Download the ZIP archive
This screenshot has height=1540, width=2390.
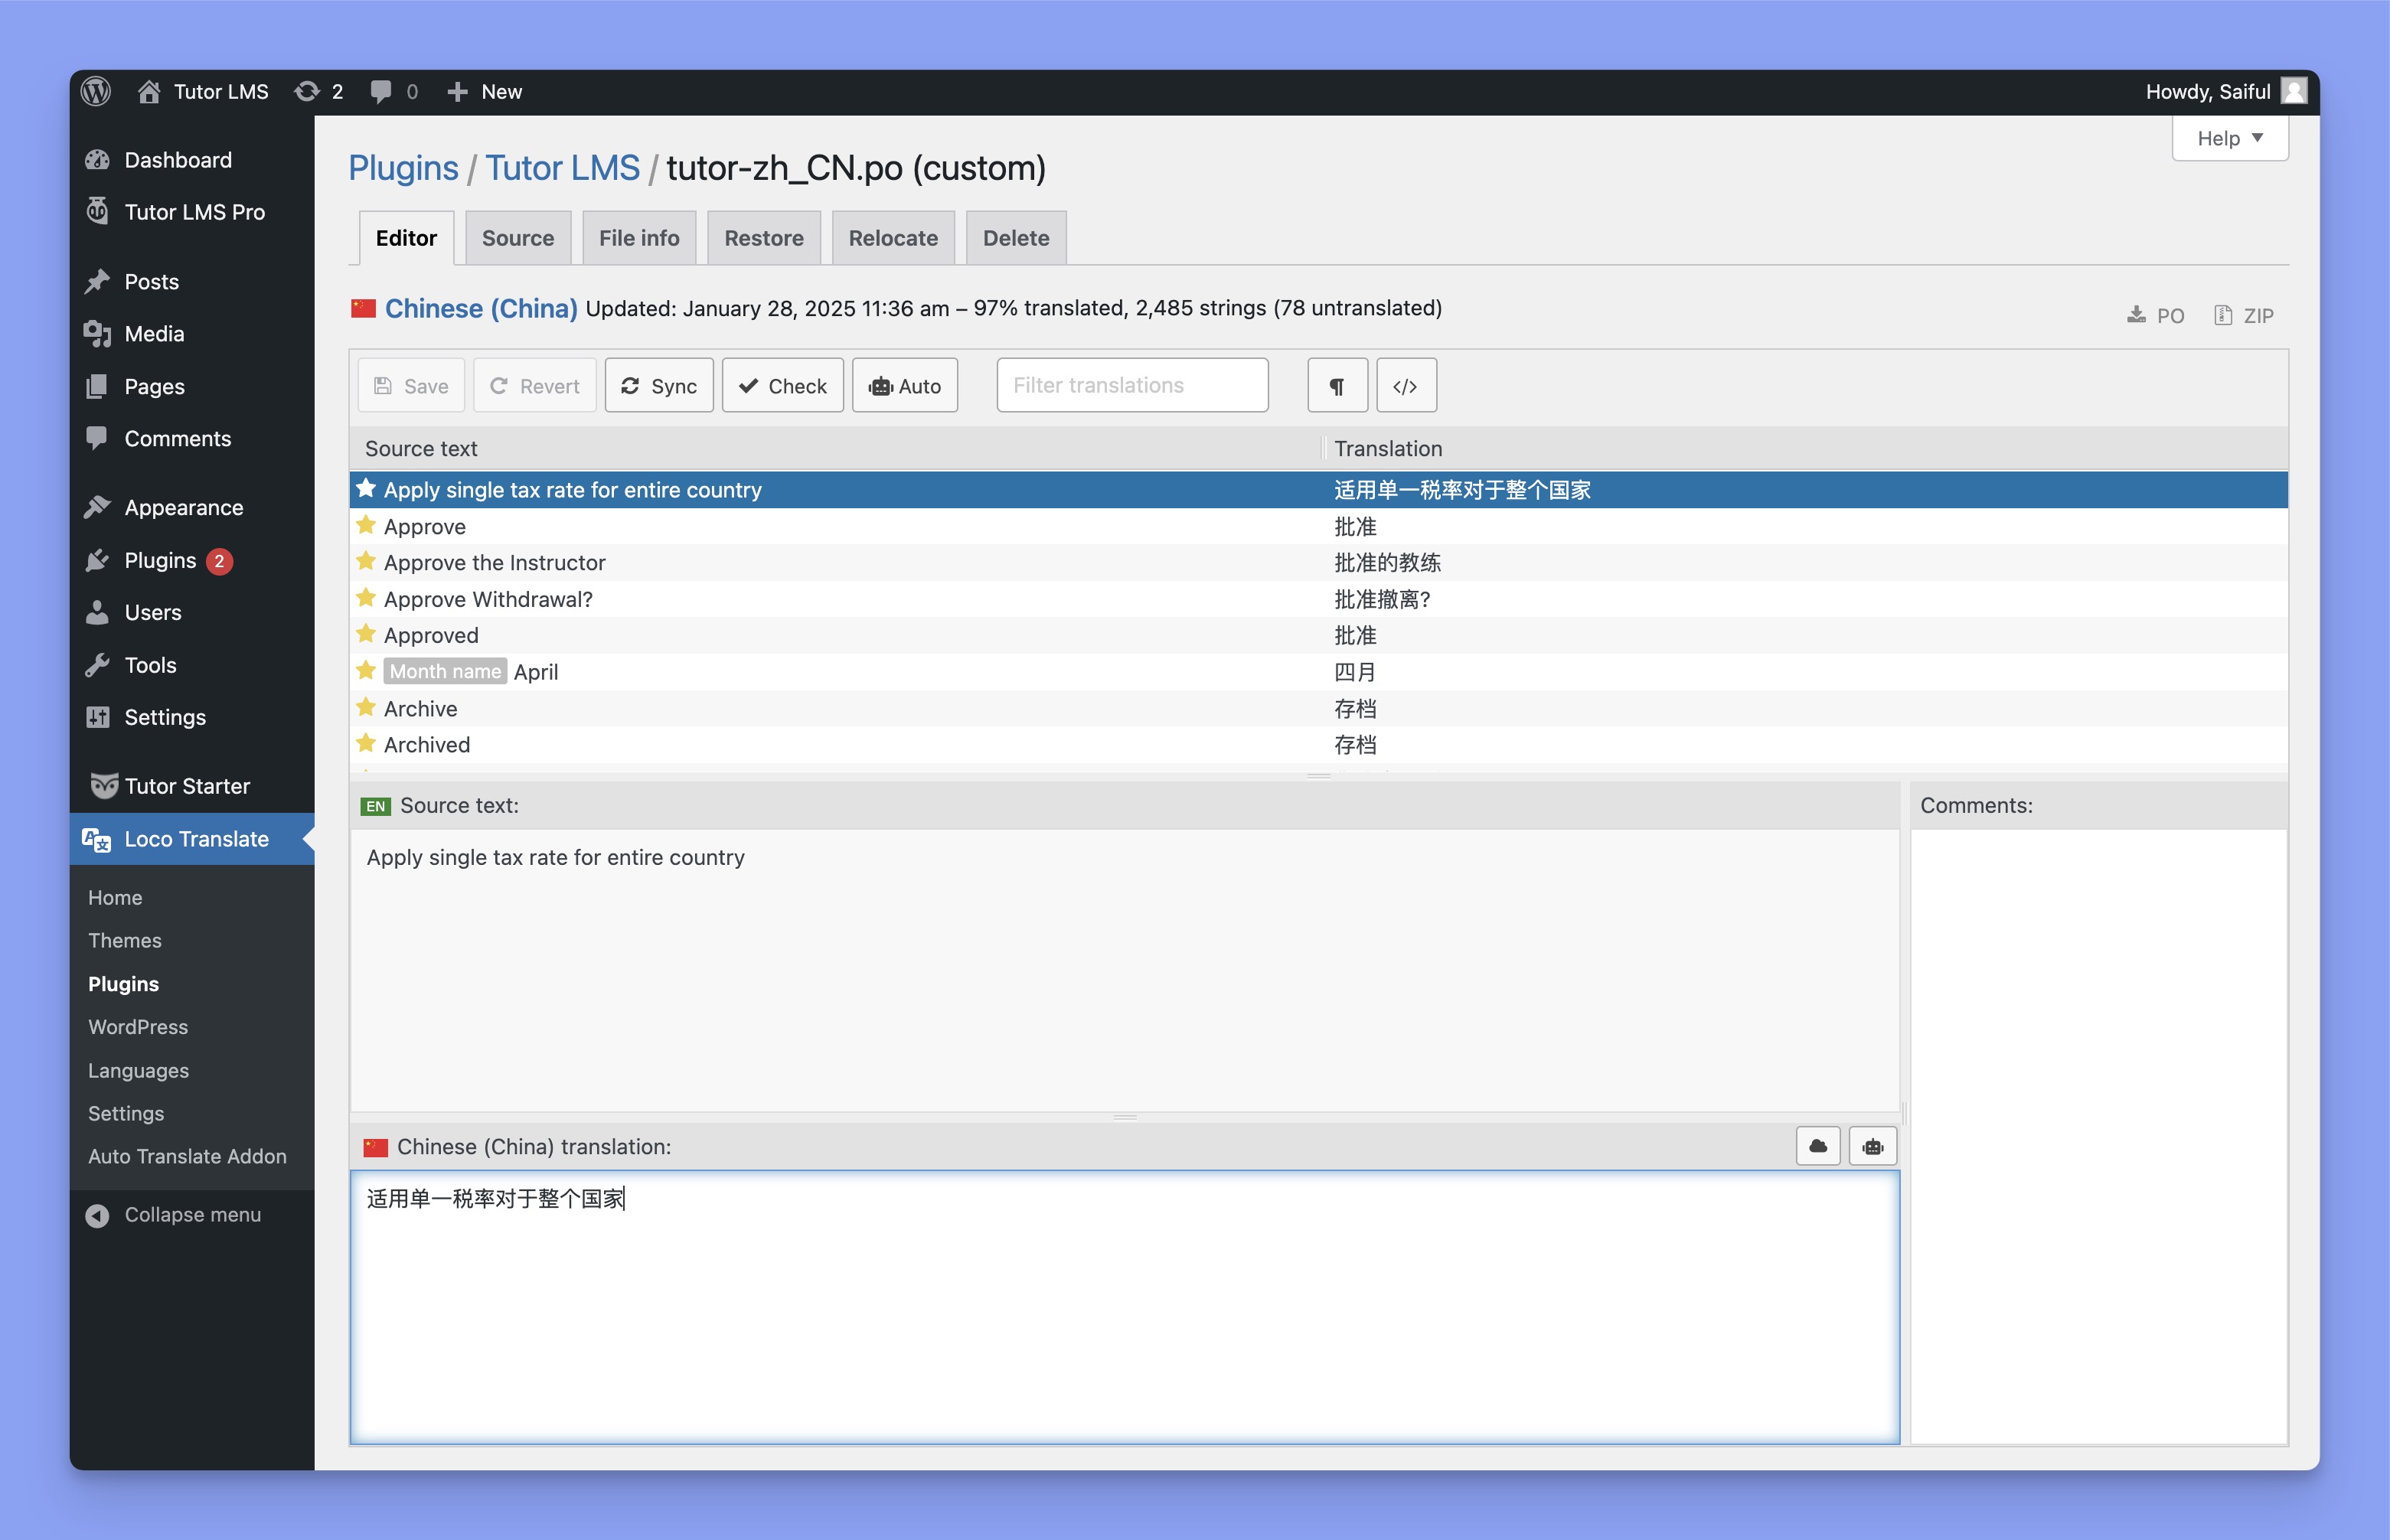pos(2243,315)
